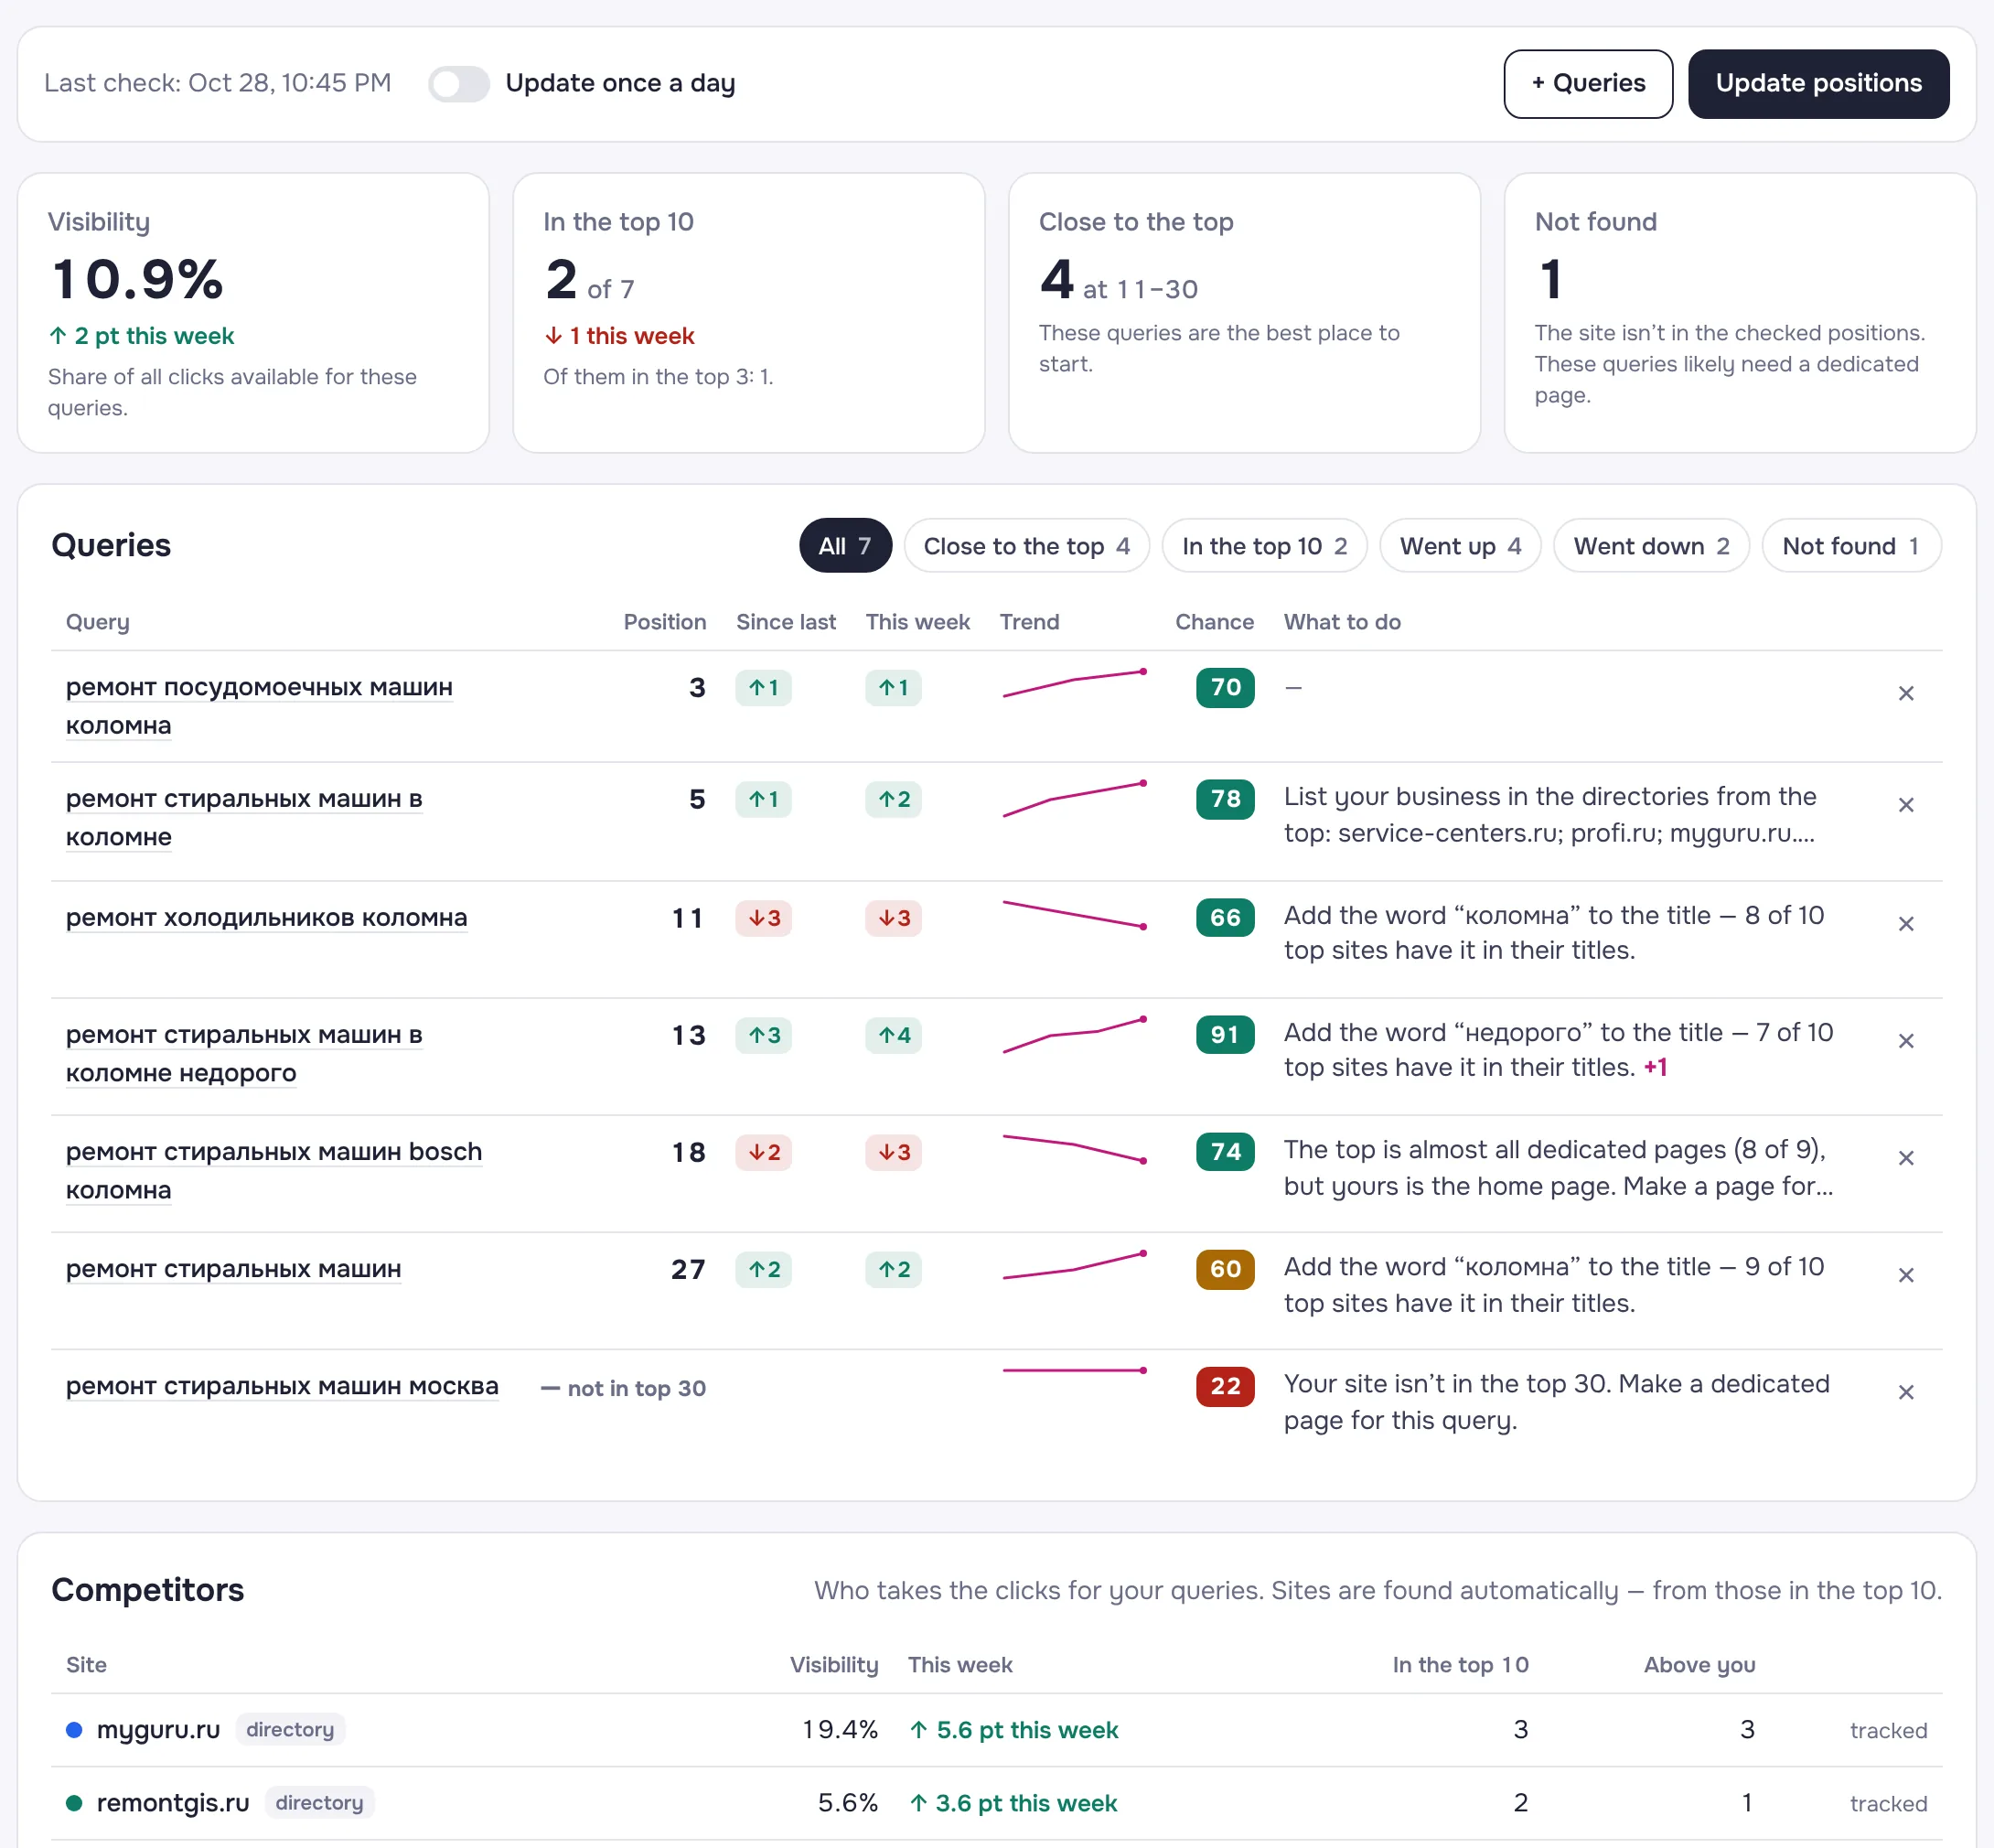1994x1848 pixels.
Task: Click competitor site remontgis.ru
Action: tap(173, 1803)
